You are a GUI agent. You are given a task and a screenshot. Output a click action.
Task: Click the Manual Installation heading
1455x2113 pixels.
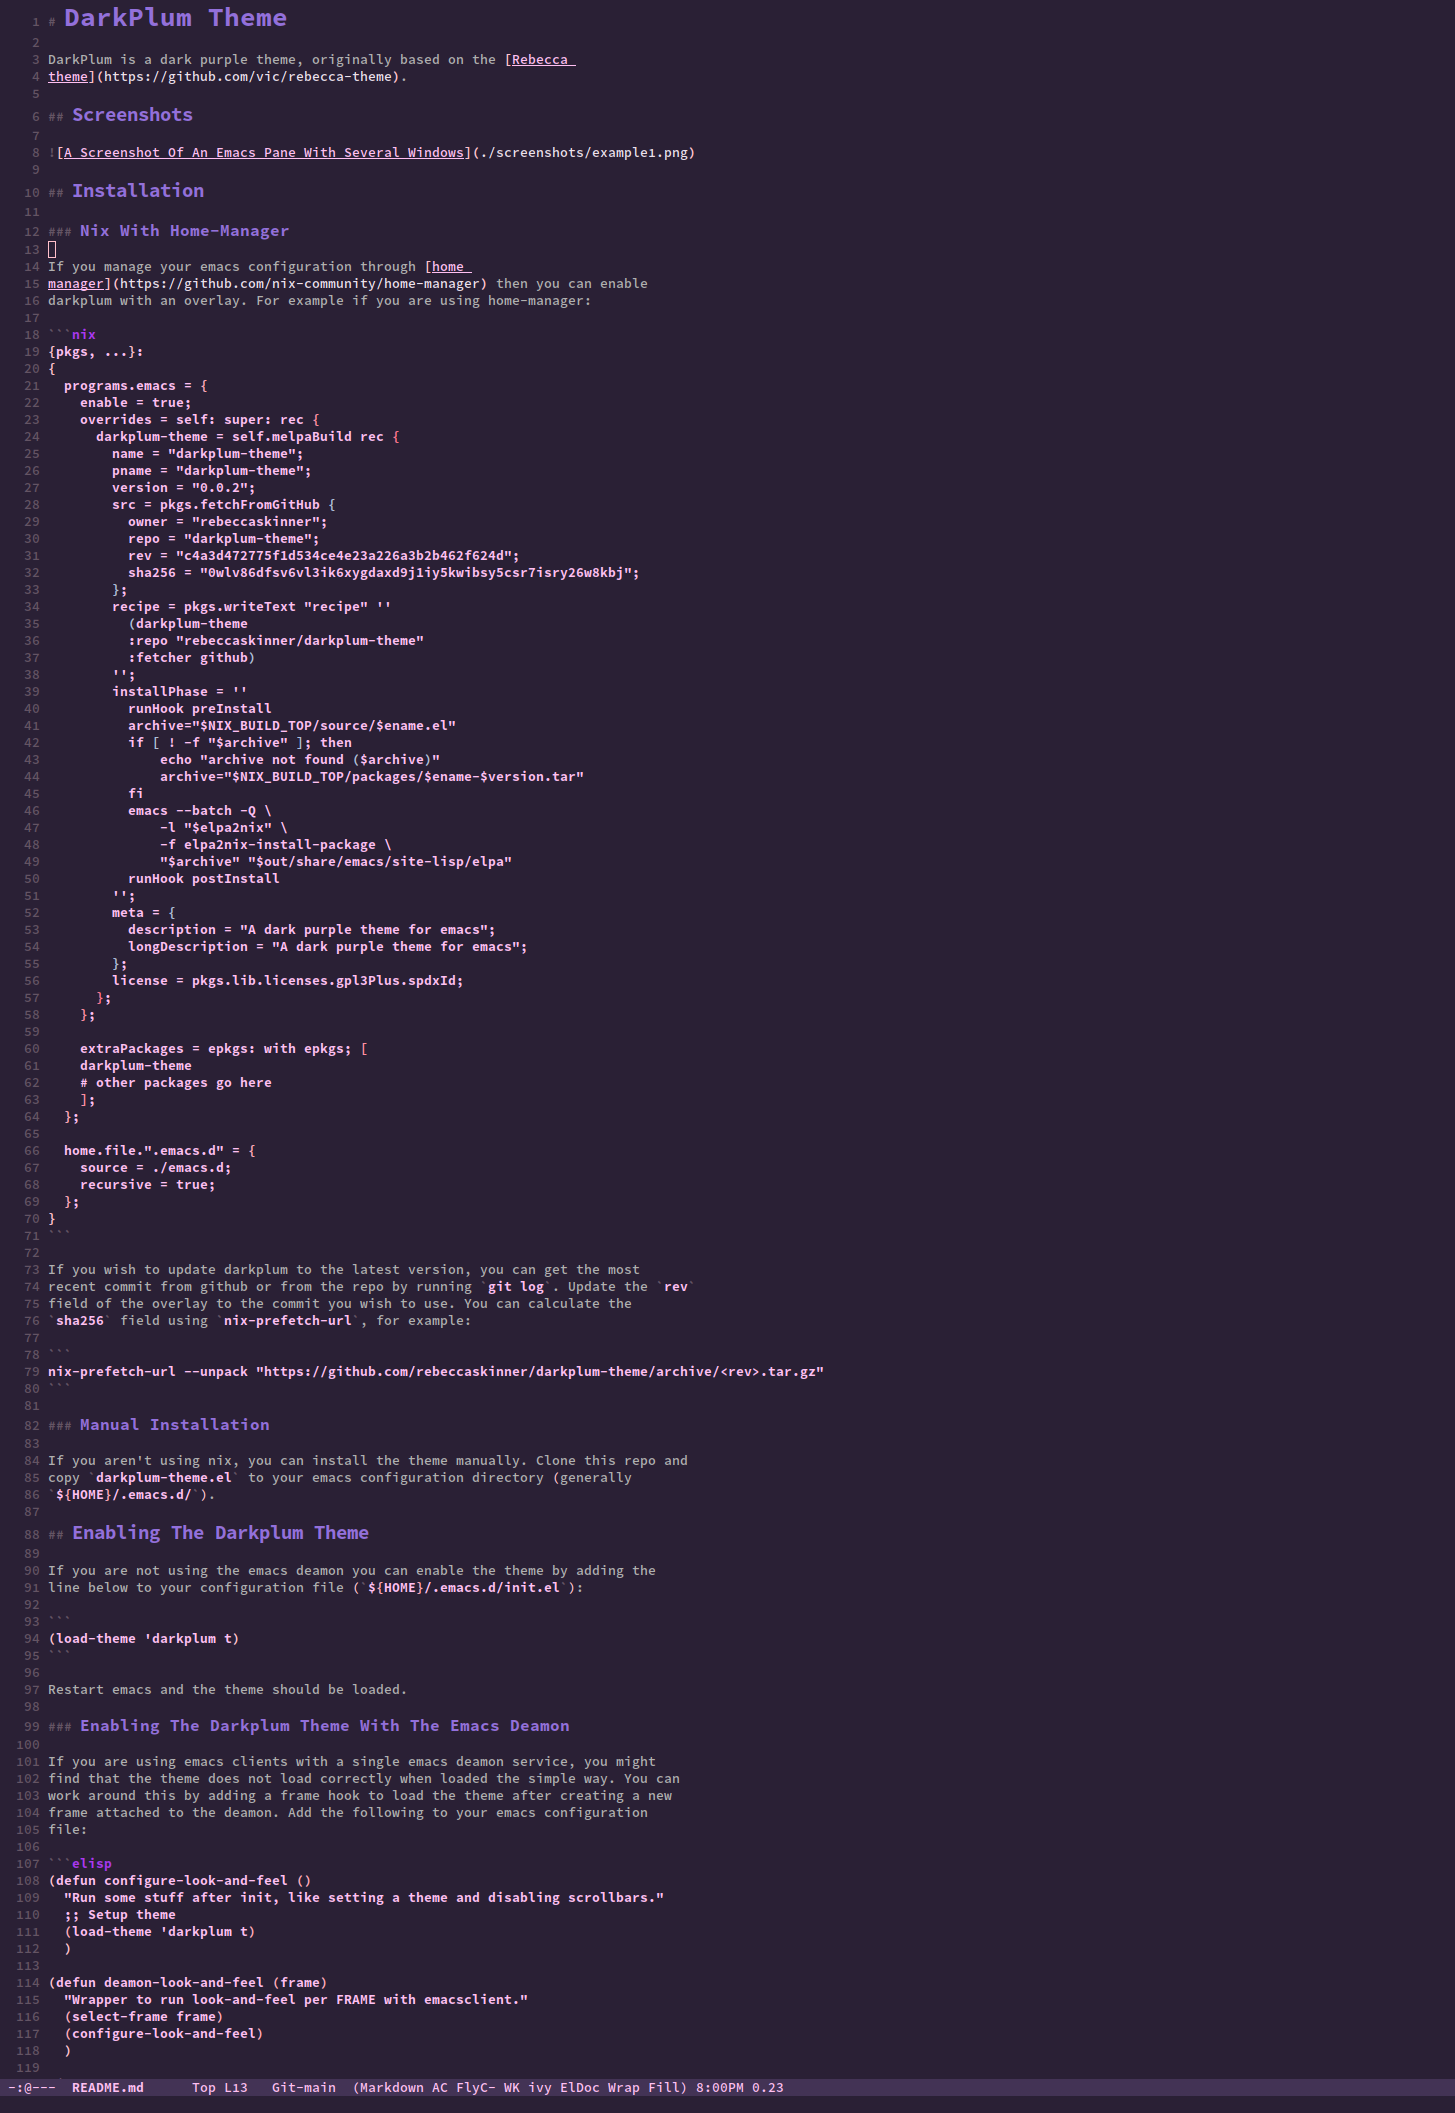(x=175, y=1425)
